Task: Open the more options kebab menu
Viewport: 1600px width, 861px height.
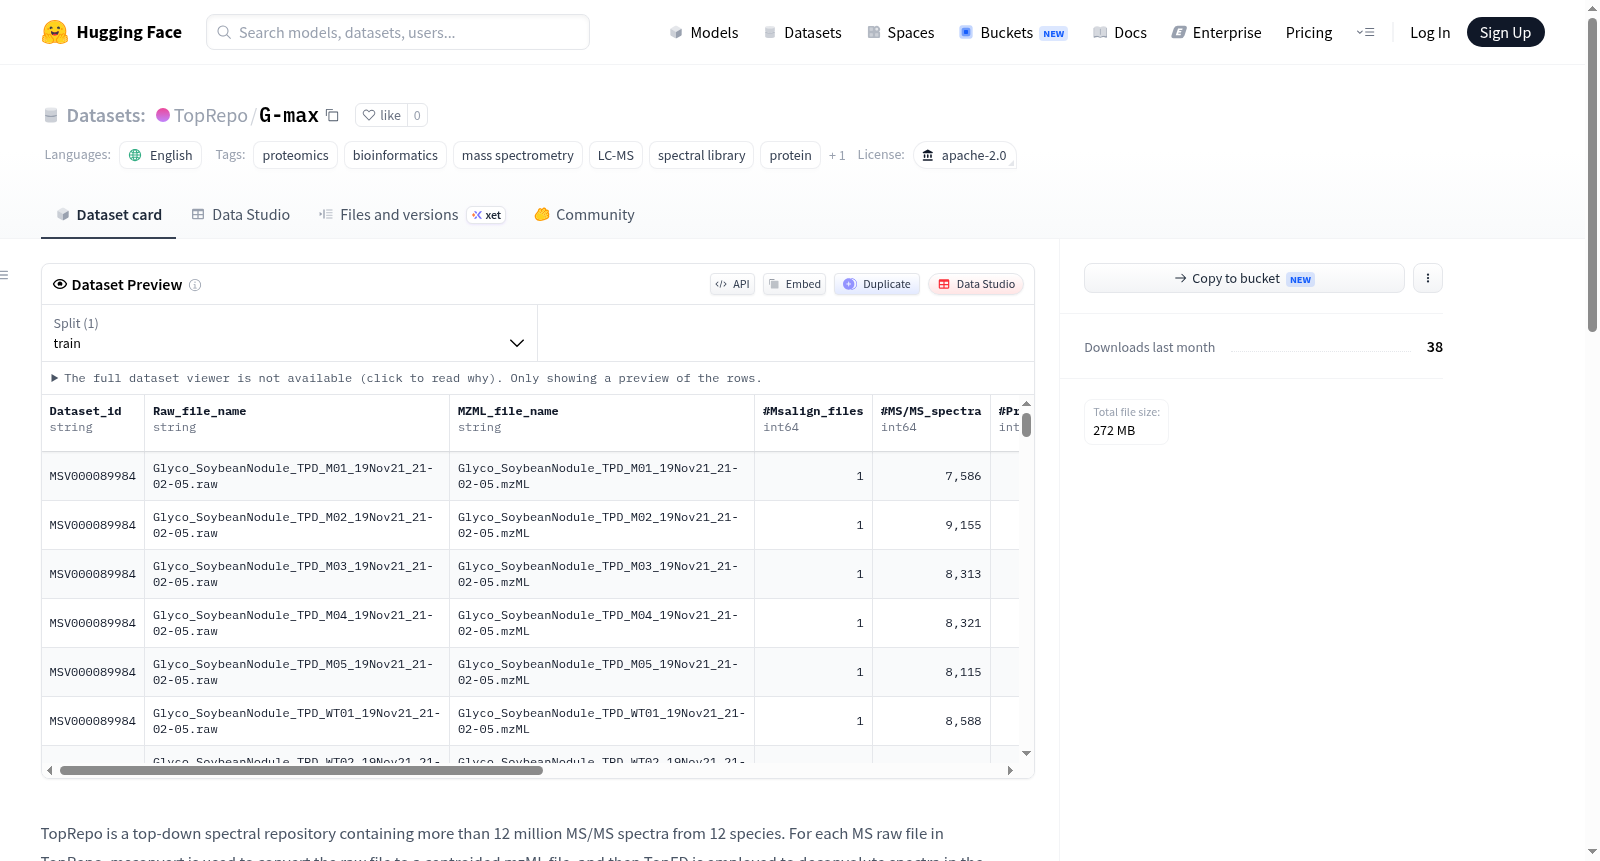Action: (1428, 278)
